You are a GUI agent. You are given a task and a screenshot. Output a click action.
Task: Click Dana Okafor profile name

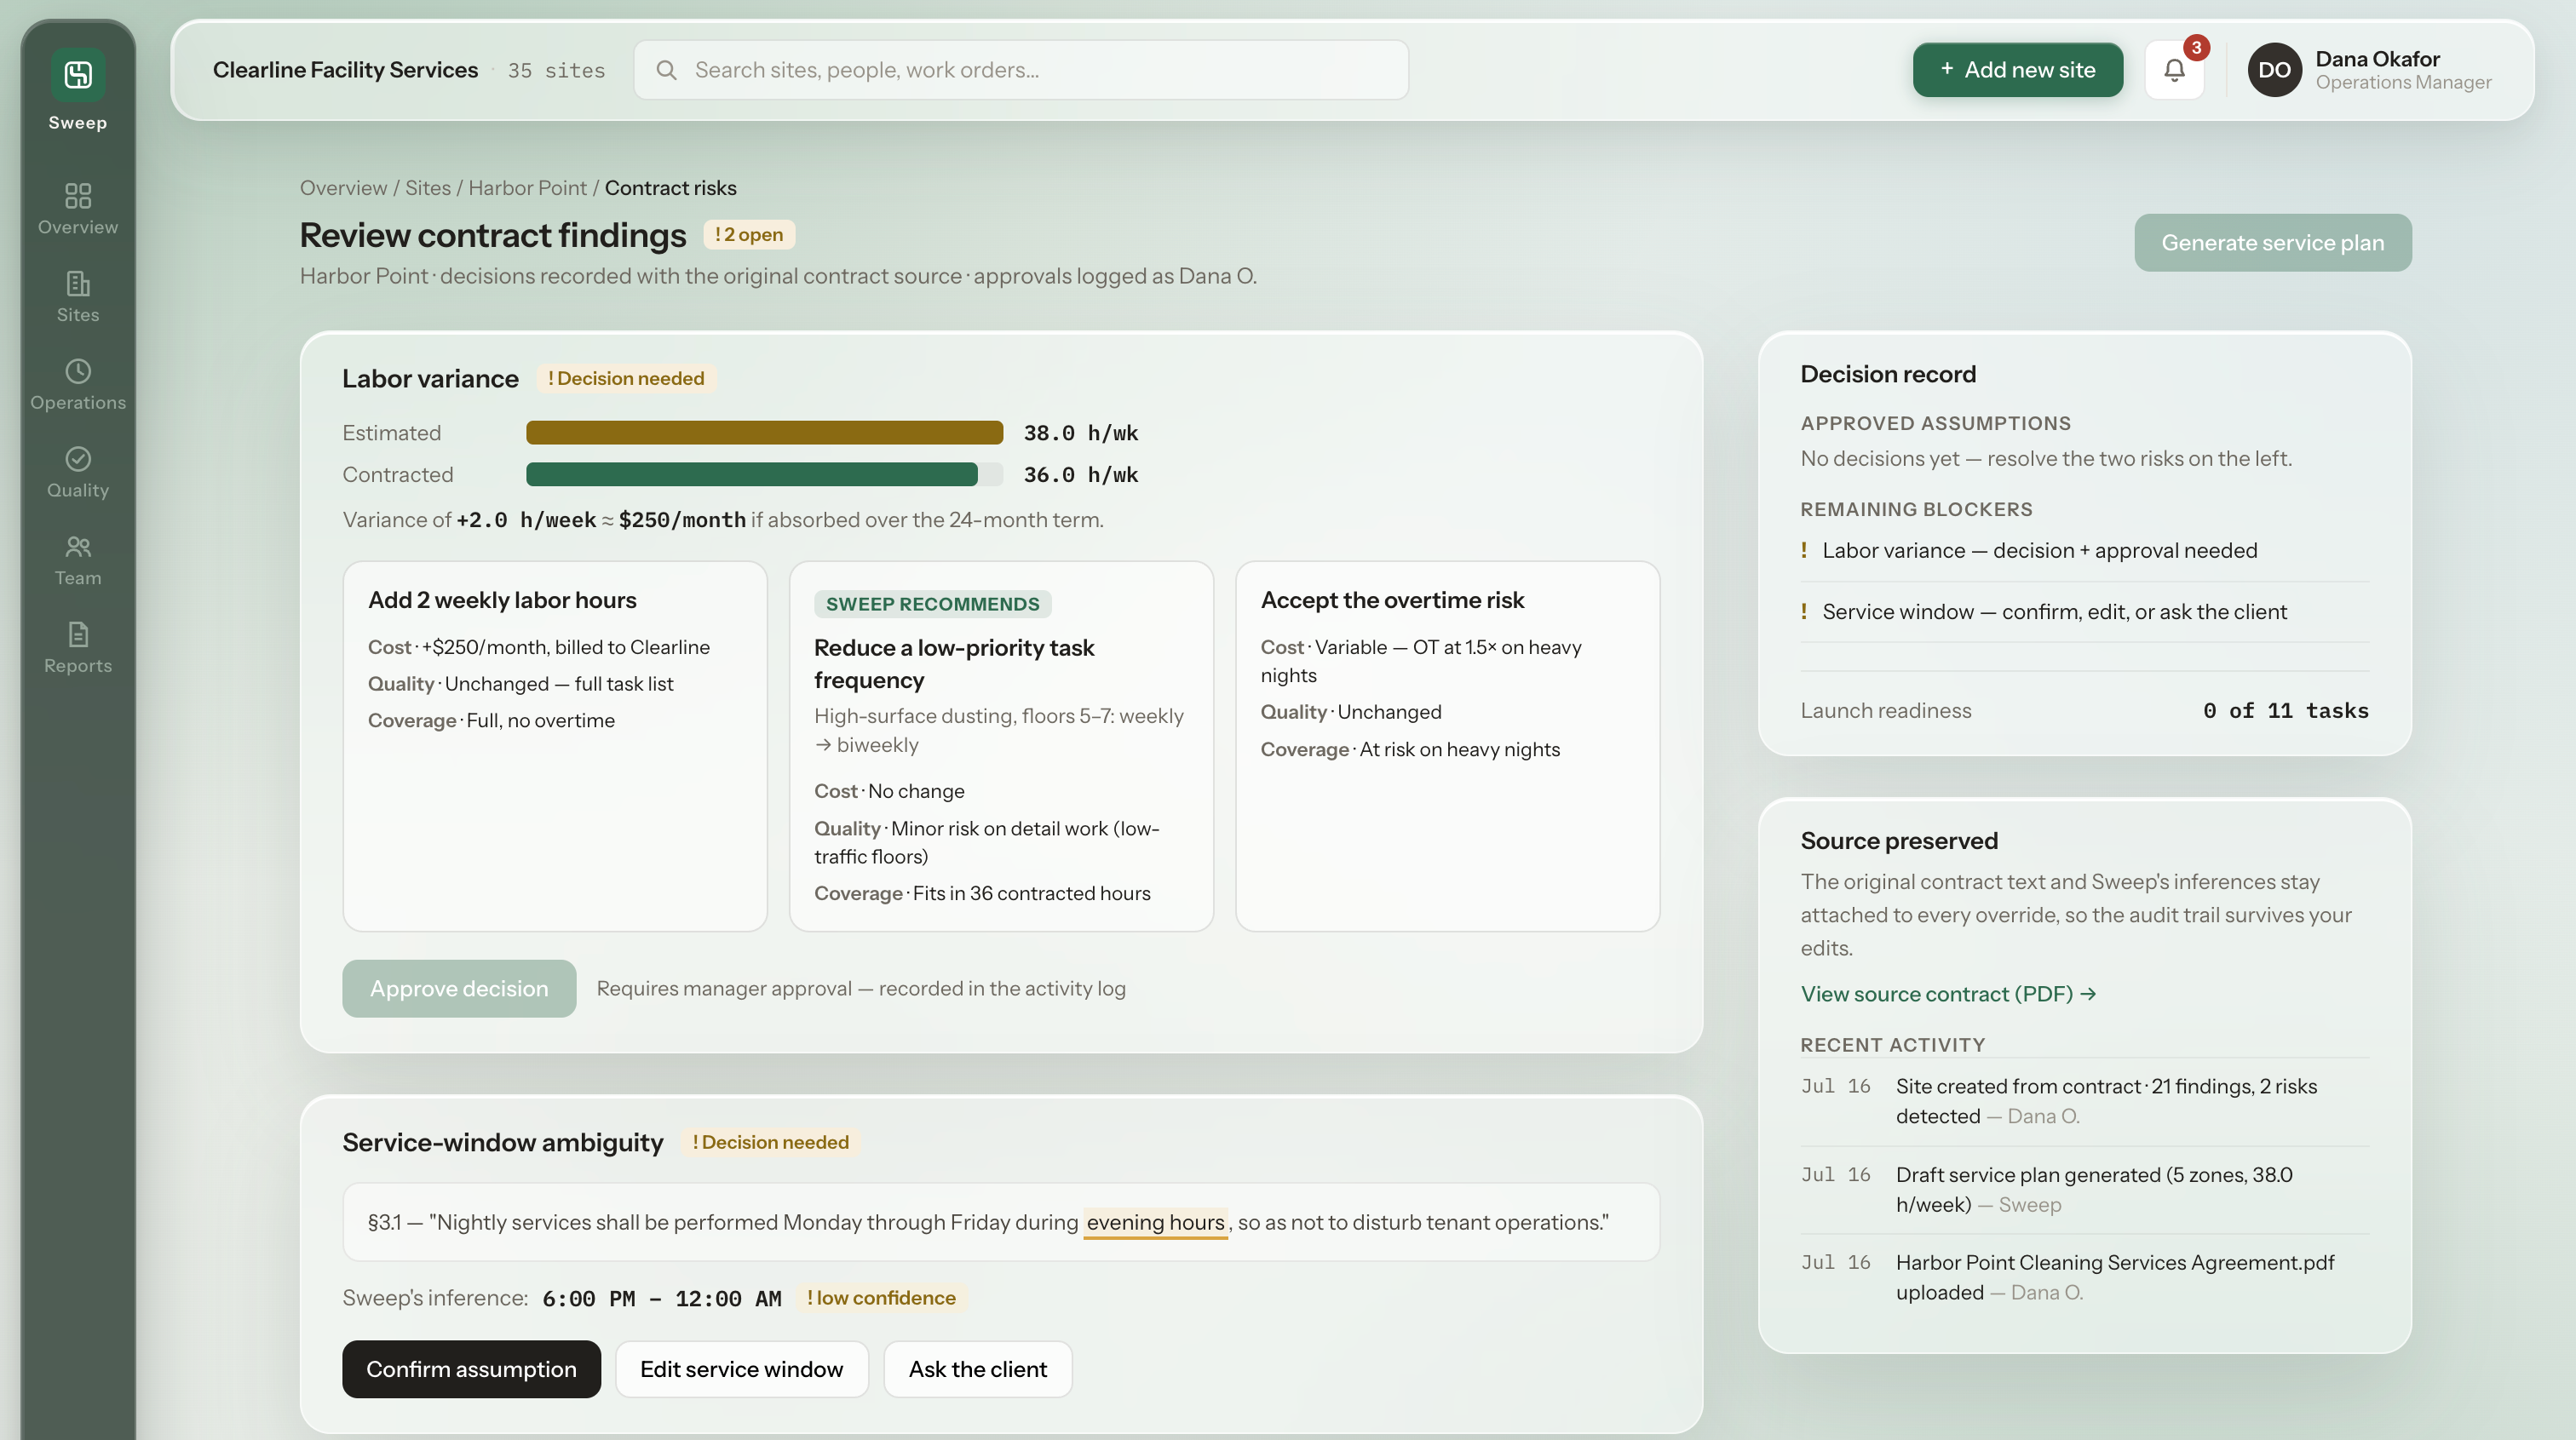[2377, 59]
